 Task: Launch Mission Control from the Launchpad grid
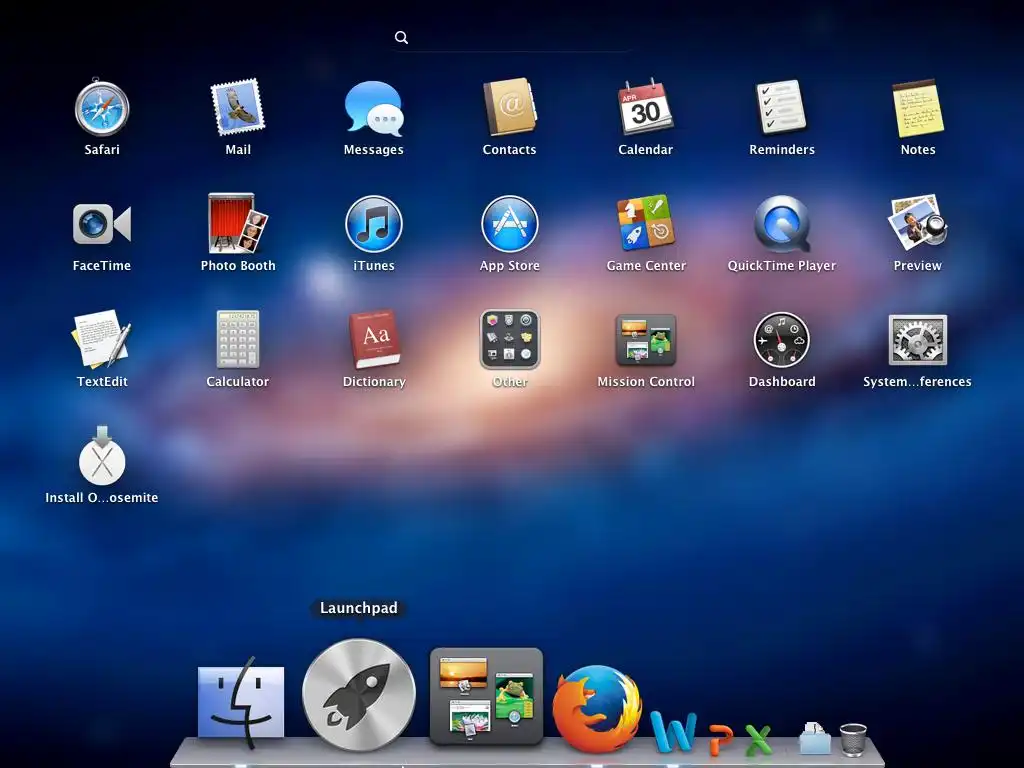click(645, 340)
